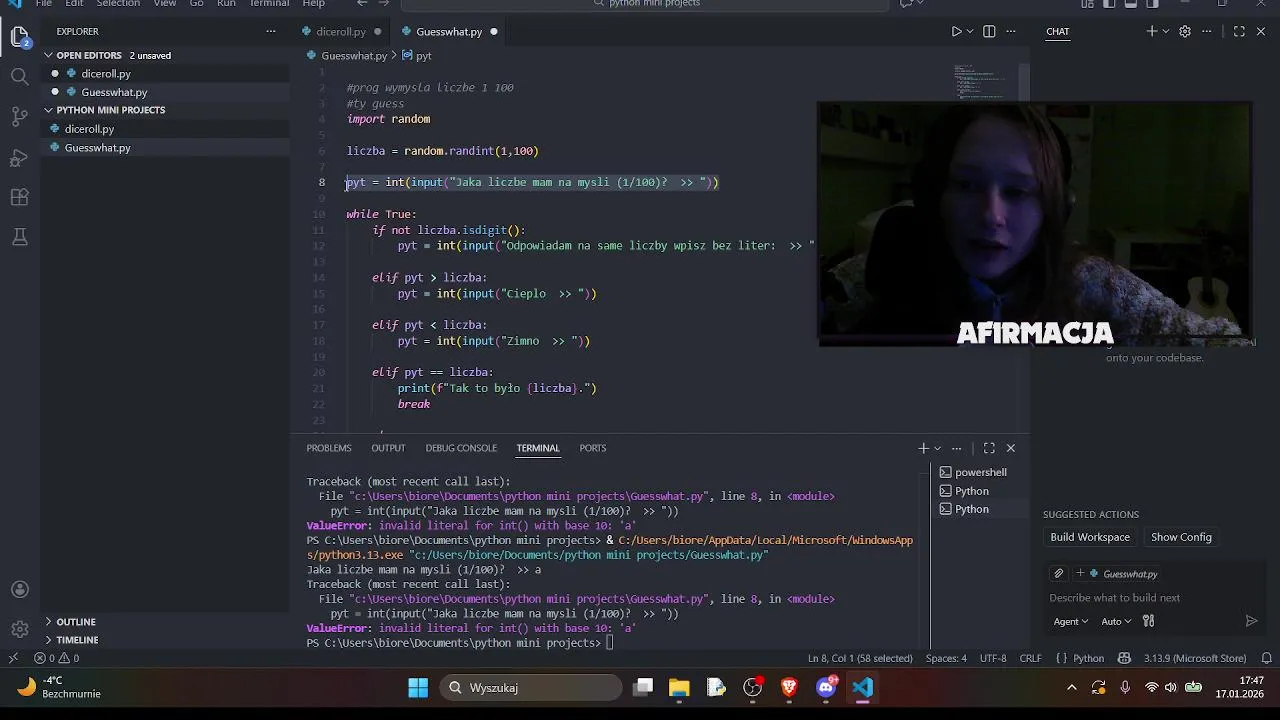The image size is (1280, 720).
Task: Close the Chat side panel
Action: [1261, 32]
